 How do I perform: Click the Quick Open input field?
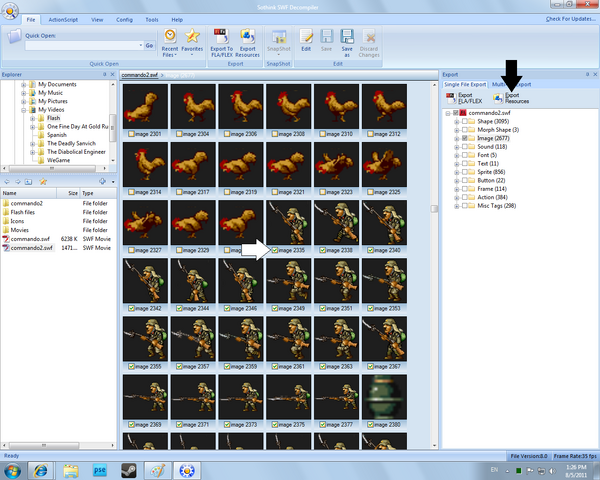pos(81,46)
